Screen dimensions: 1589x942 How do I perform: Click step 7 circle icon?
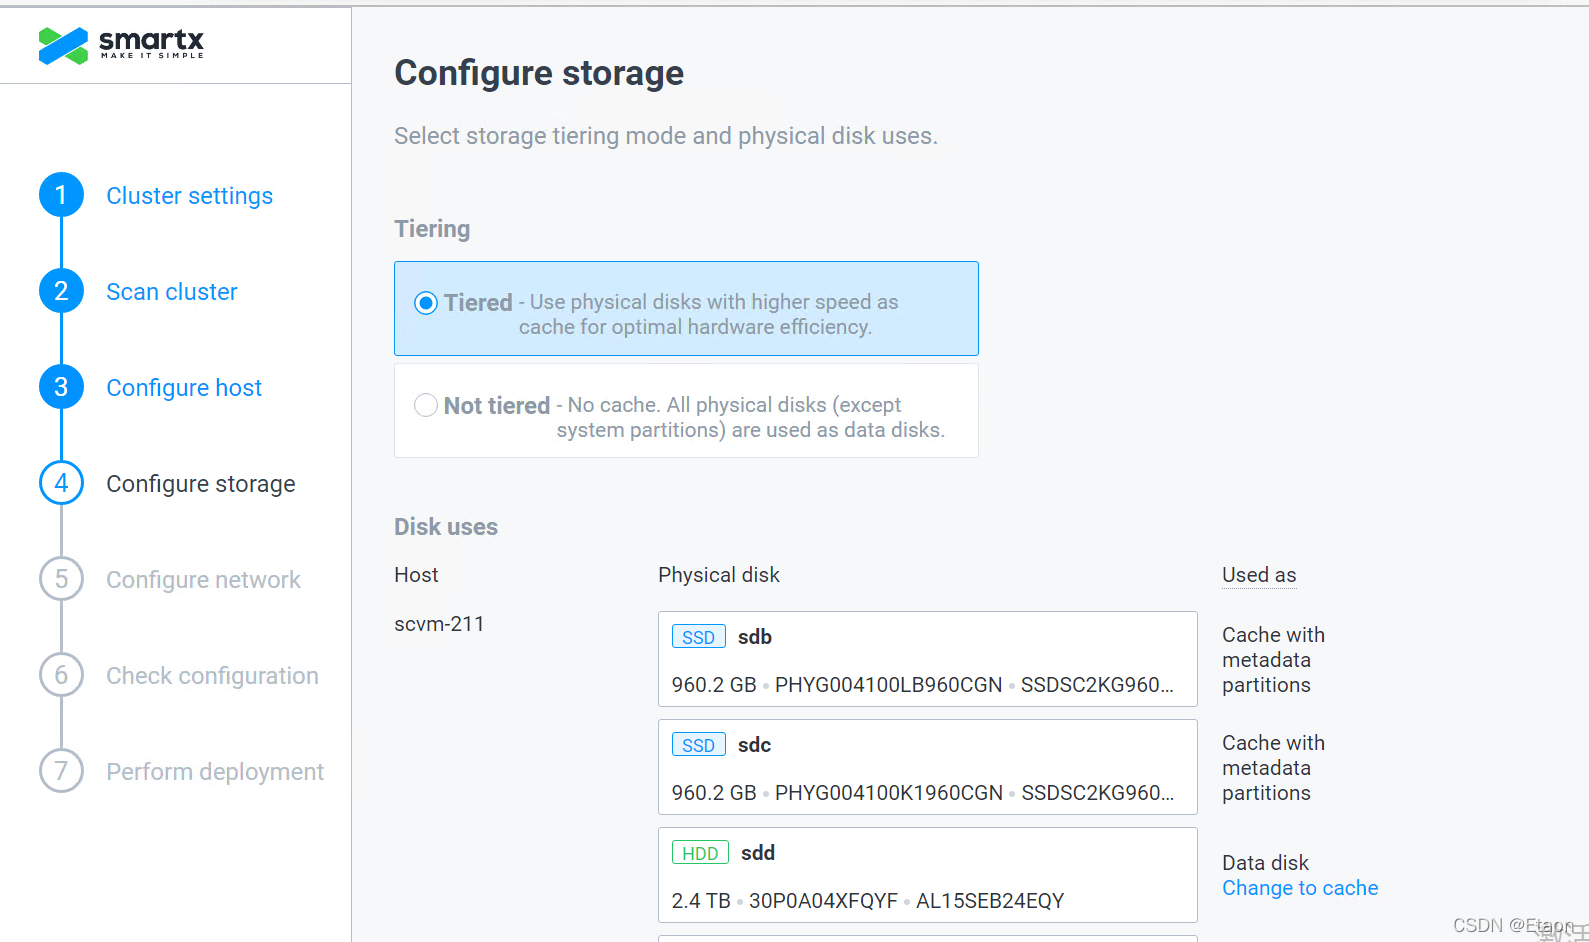[61, 771]
